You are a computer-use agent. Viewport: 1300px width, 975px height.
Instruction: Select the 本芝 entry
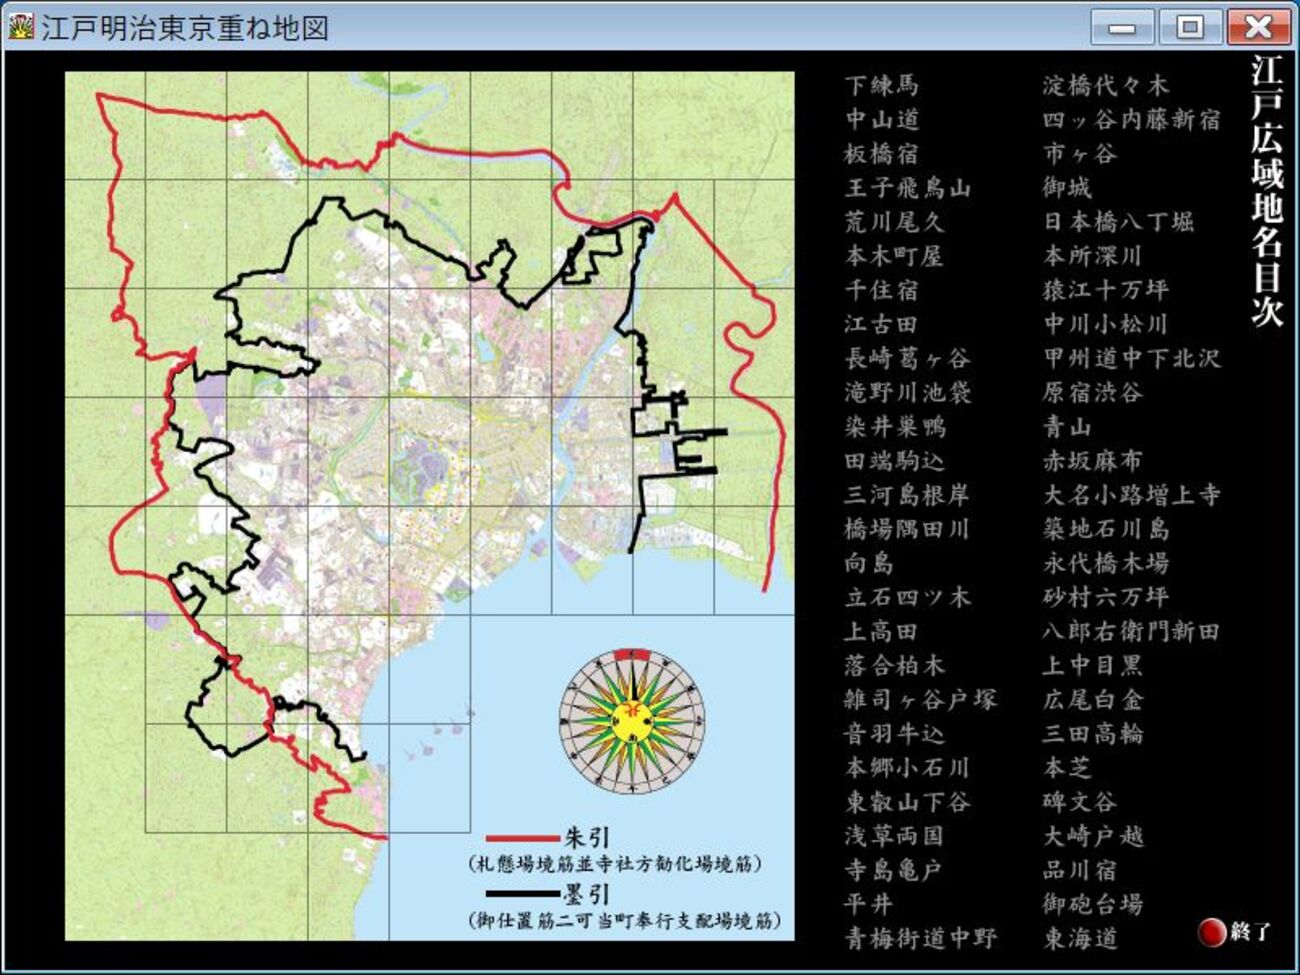(x=1067, y=767)
